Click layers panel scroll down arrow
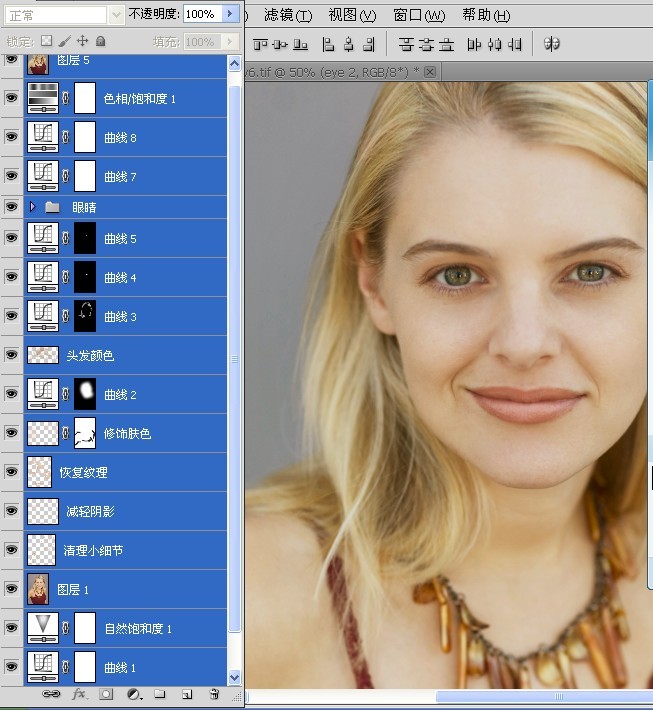653x710 pixels. click(x=234, y=677)
